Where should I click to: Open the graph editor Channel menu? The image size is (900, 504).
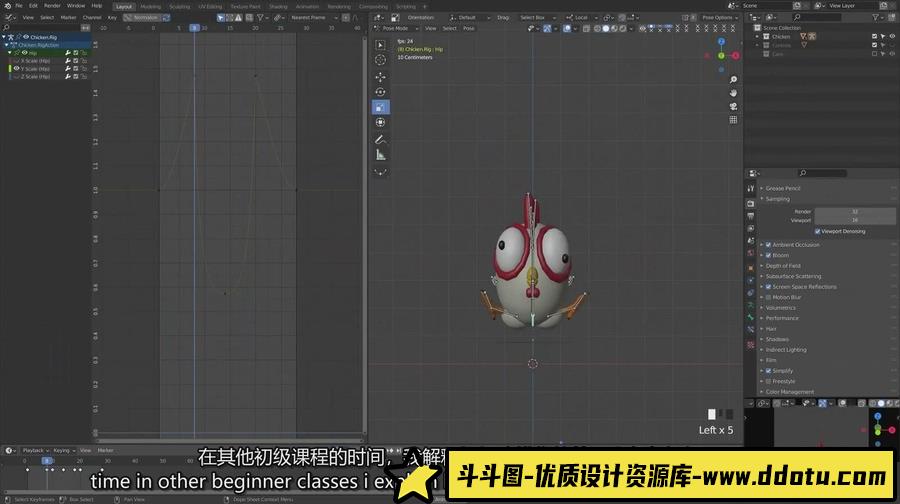point(92,18)
